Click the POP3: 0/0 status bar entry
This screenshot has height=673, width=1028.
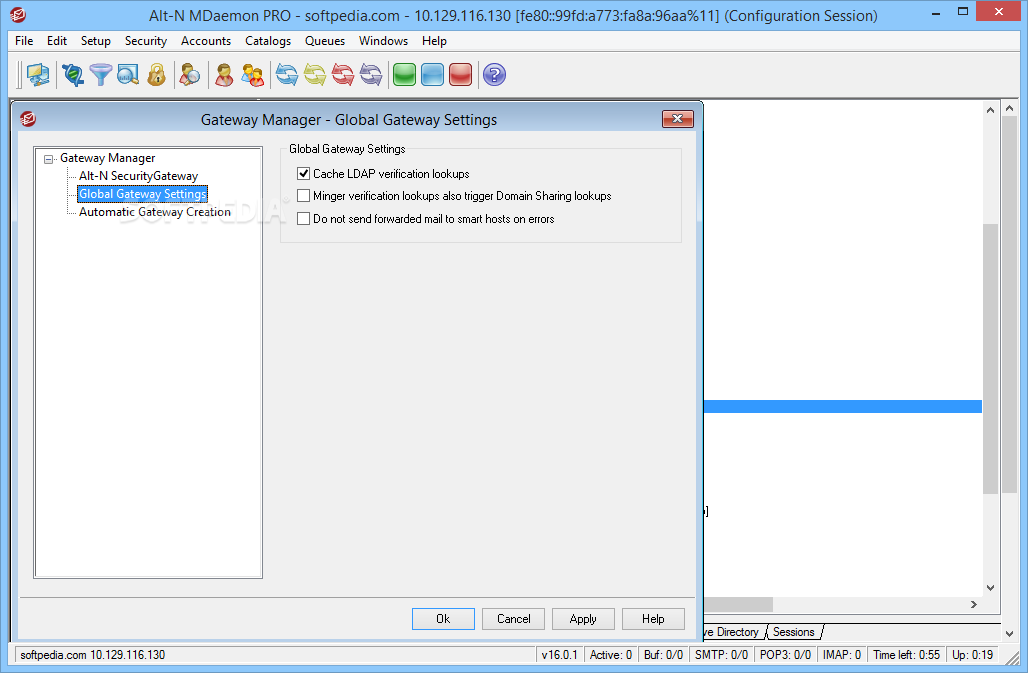[x=785, y=655]
